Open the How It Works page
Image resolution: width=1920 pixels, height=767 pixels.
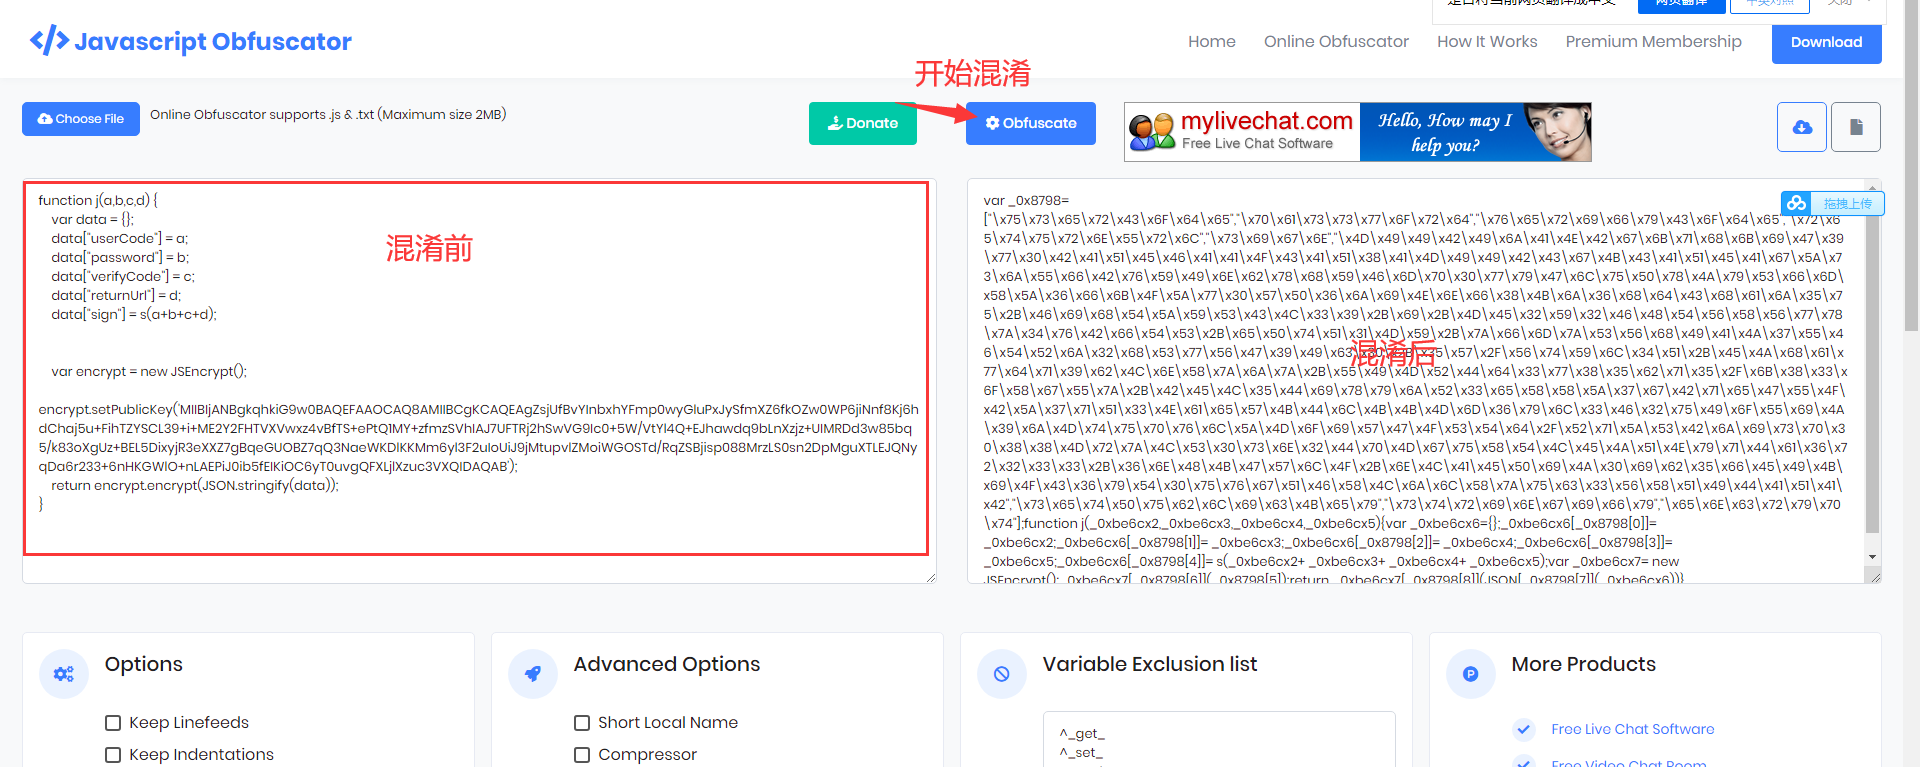click(x=1487, y=41)
